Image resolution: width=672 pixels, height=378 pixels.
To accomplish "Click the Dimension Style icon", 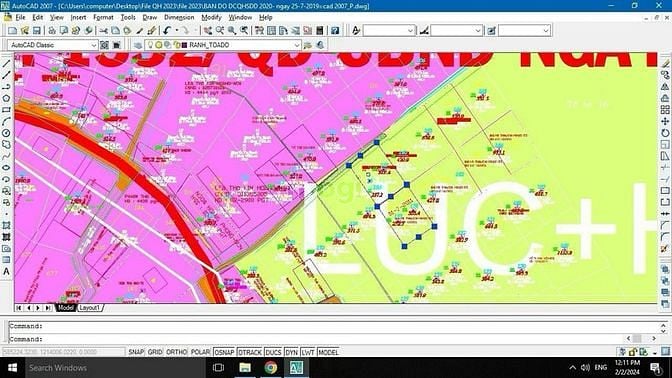I will point(424,30).
